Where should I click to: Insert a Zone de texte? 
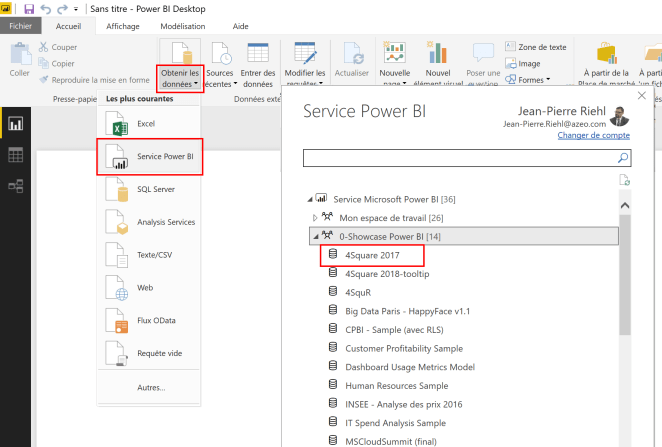tap(536, 47)
